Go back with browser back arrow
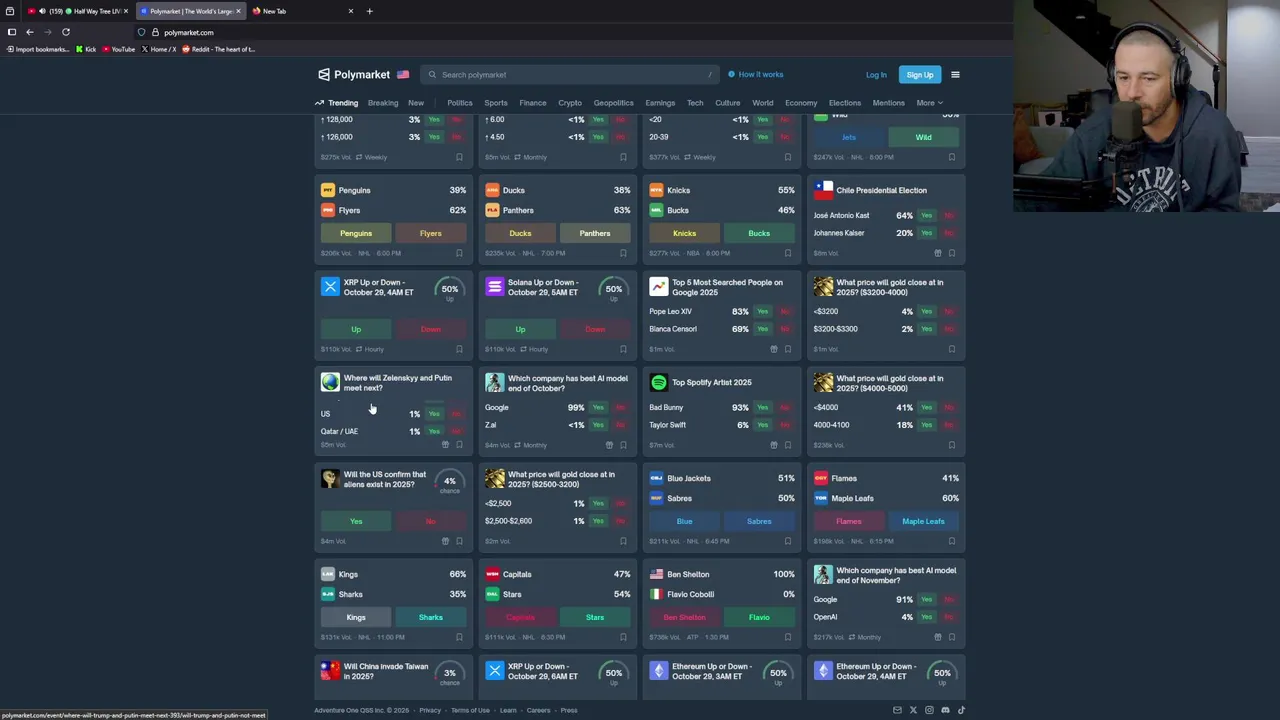 [29, 32]
